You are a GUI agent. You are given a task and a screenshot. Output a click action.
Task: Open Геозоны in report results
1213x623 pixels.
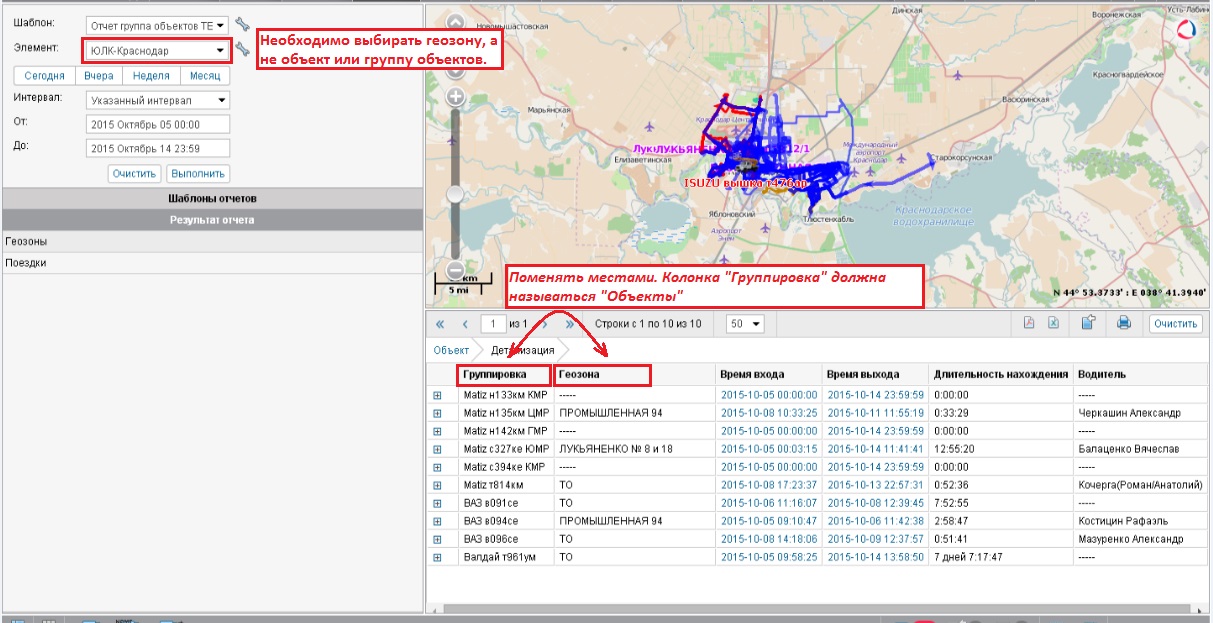point(26,241)
